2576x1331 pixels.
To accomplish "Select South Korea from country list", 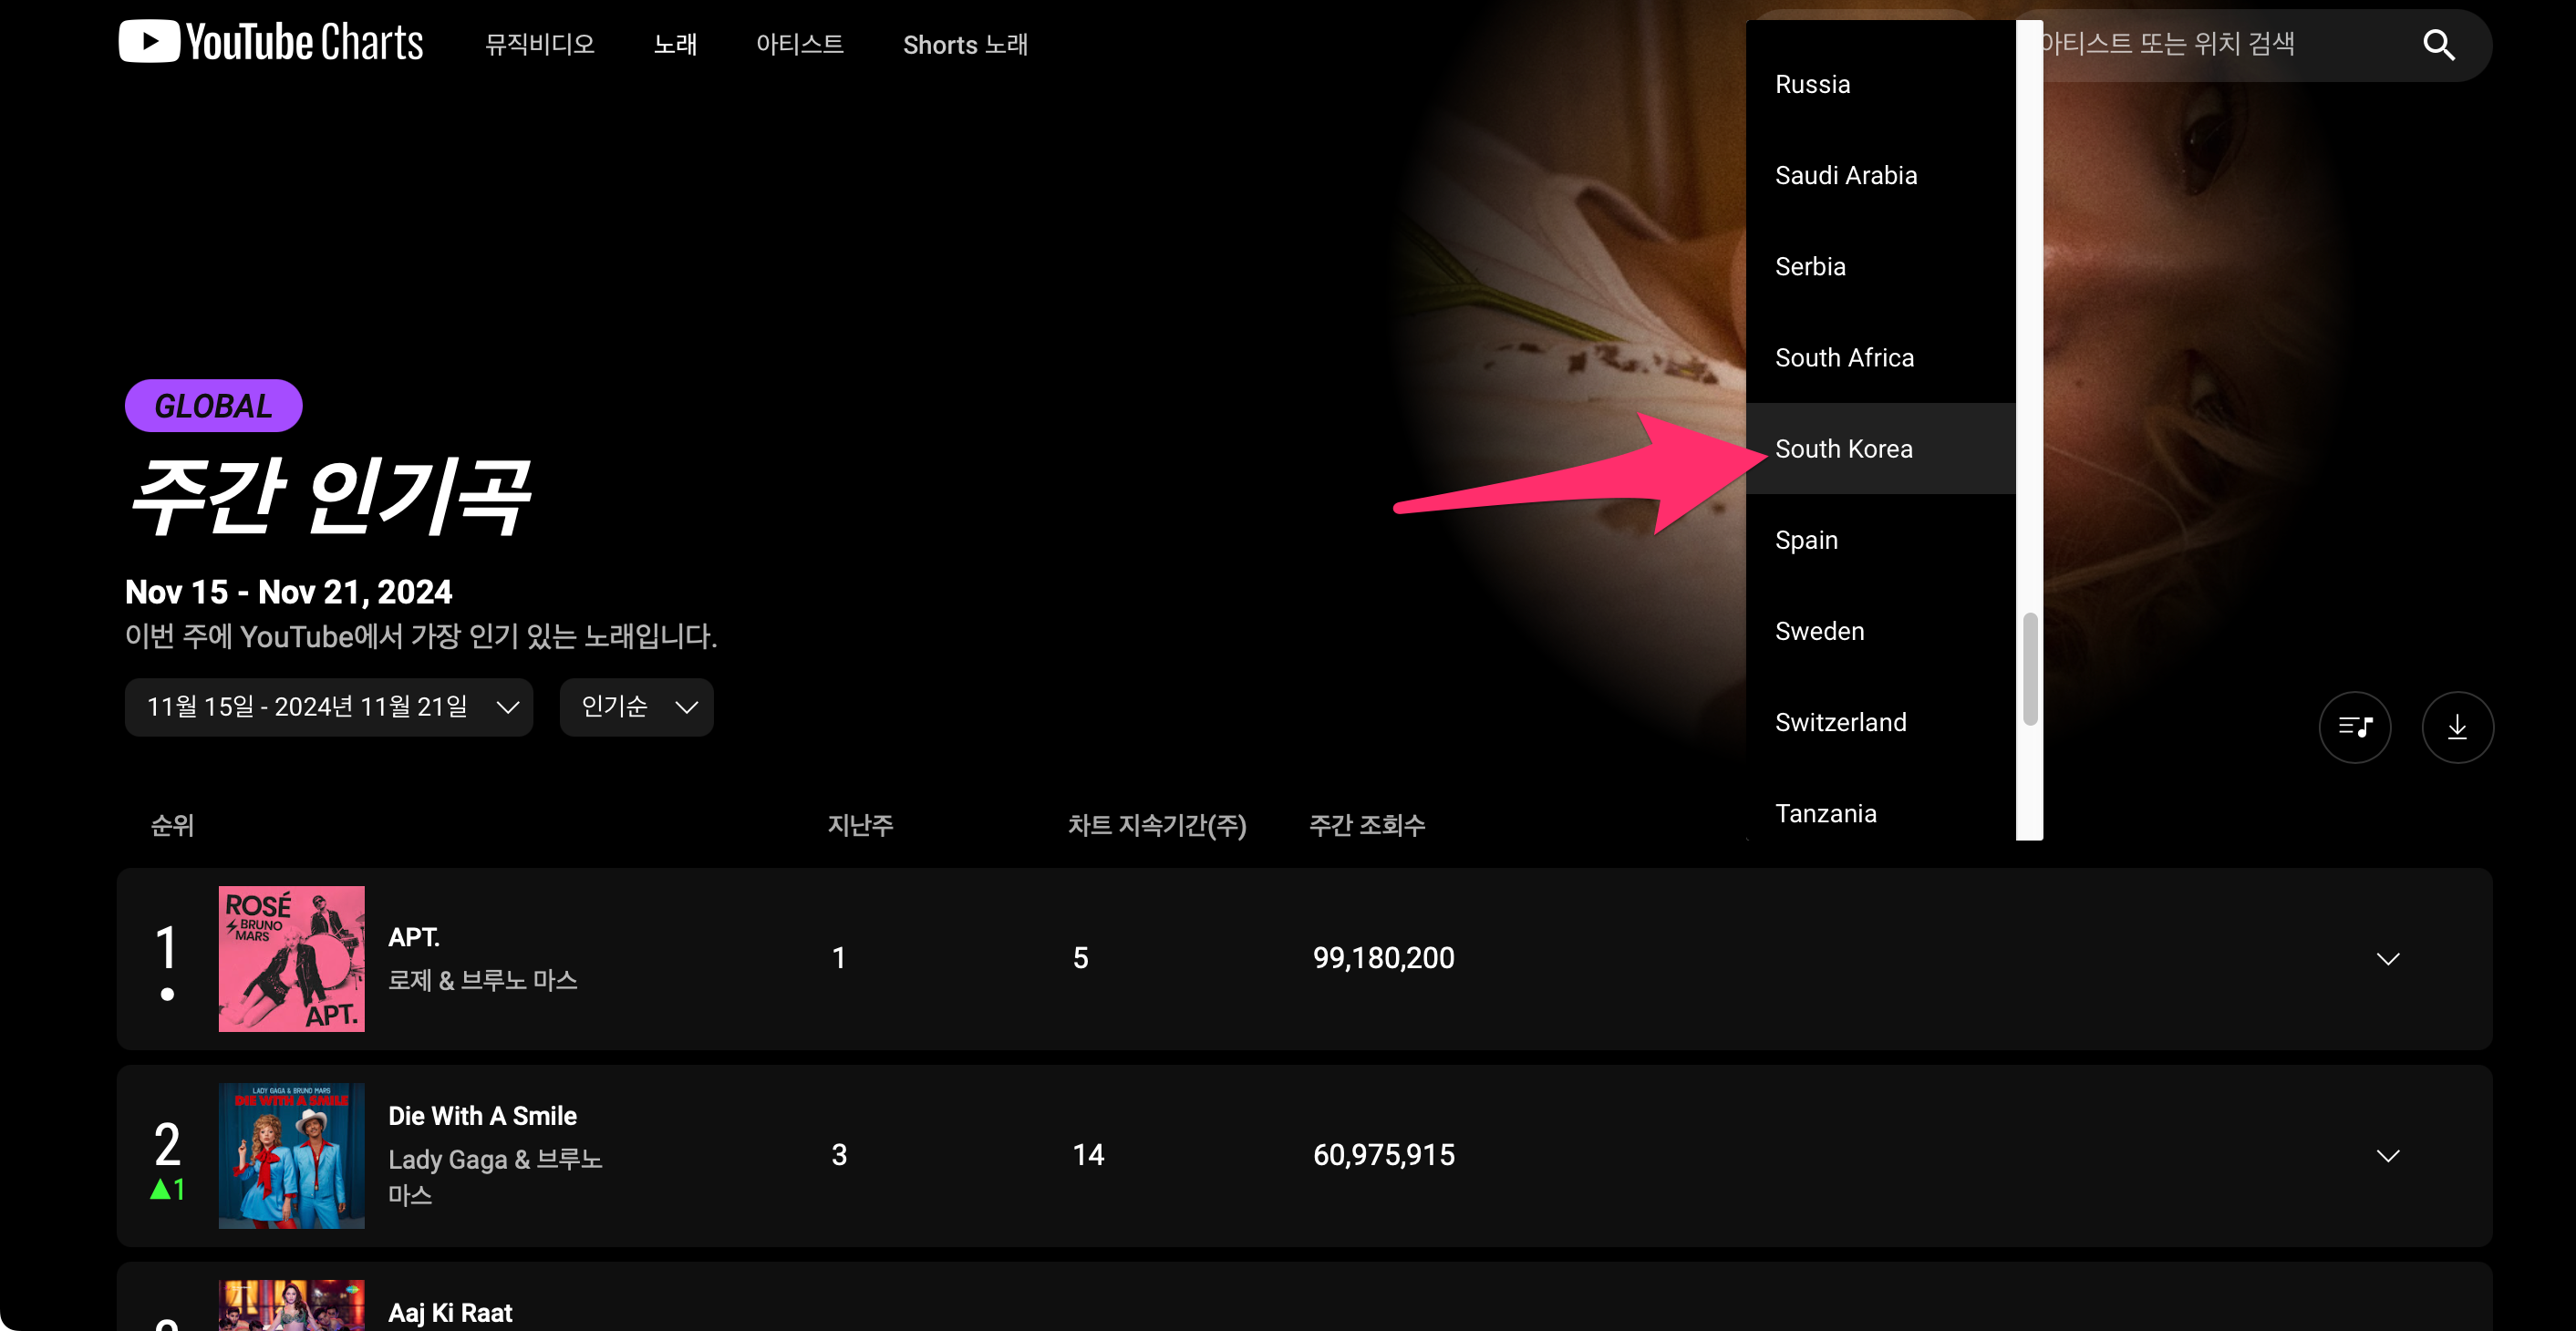I will pos(1843,449).
